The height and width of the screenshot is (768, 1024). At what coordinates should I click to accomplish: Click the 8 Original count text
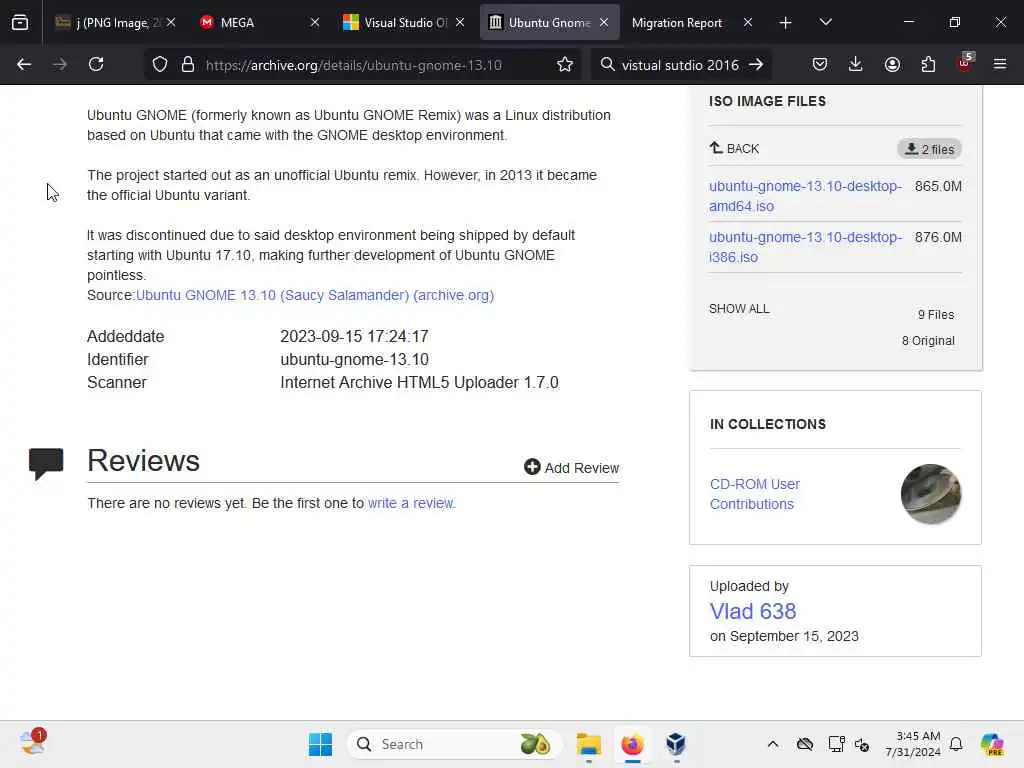point(928,341)
